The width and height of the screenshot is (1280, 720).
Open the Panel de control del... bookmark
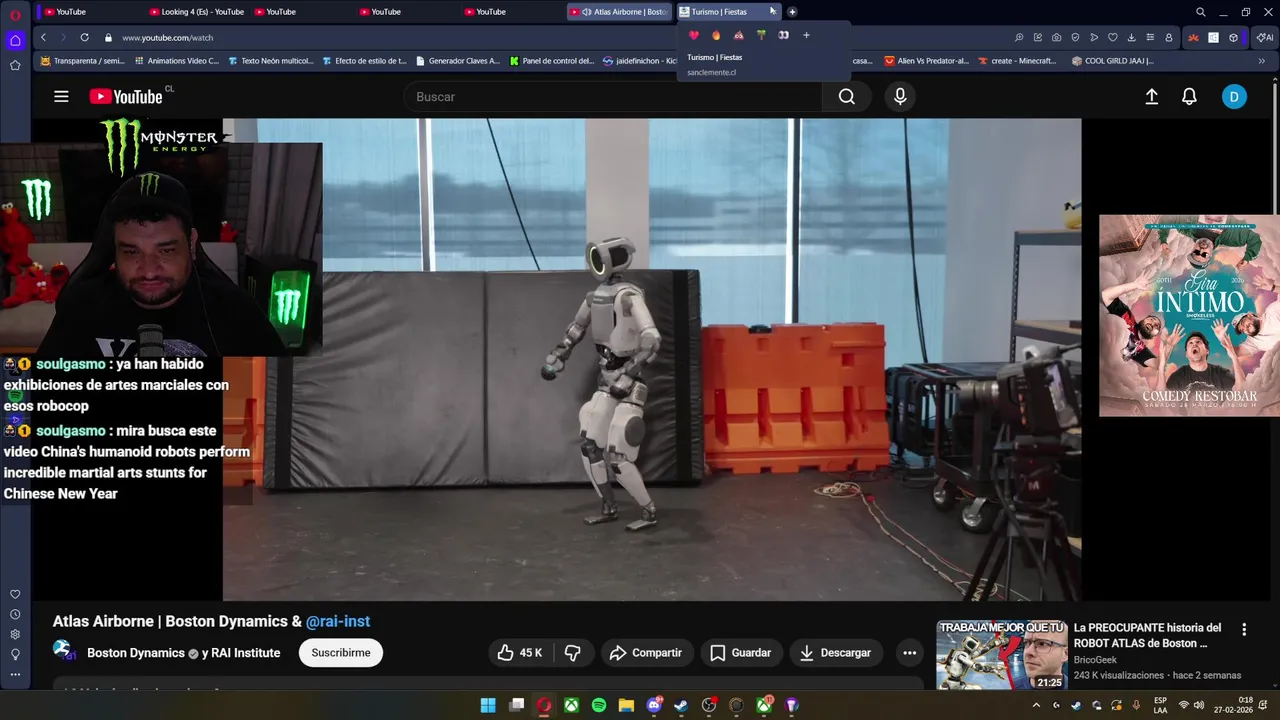click(x=552, y=61)
